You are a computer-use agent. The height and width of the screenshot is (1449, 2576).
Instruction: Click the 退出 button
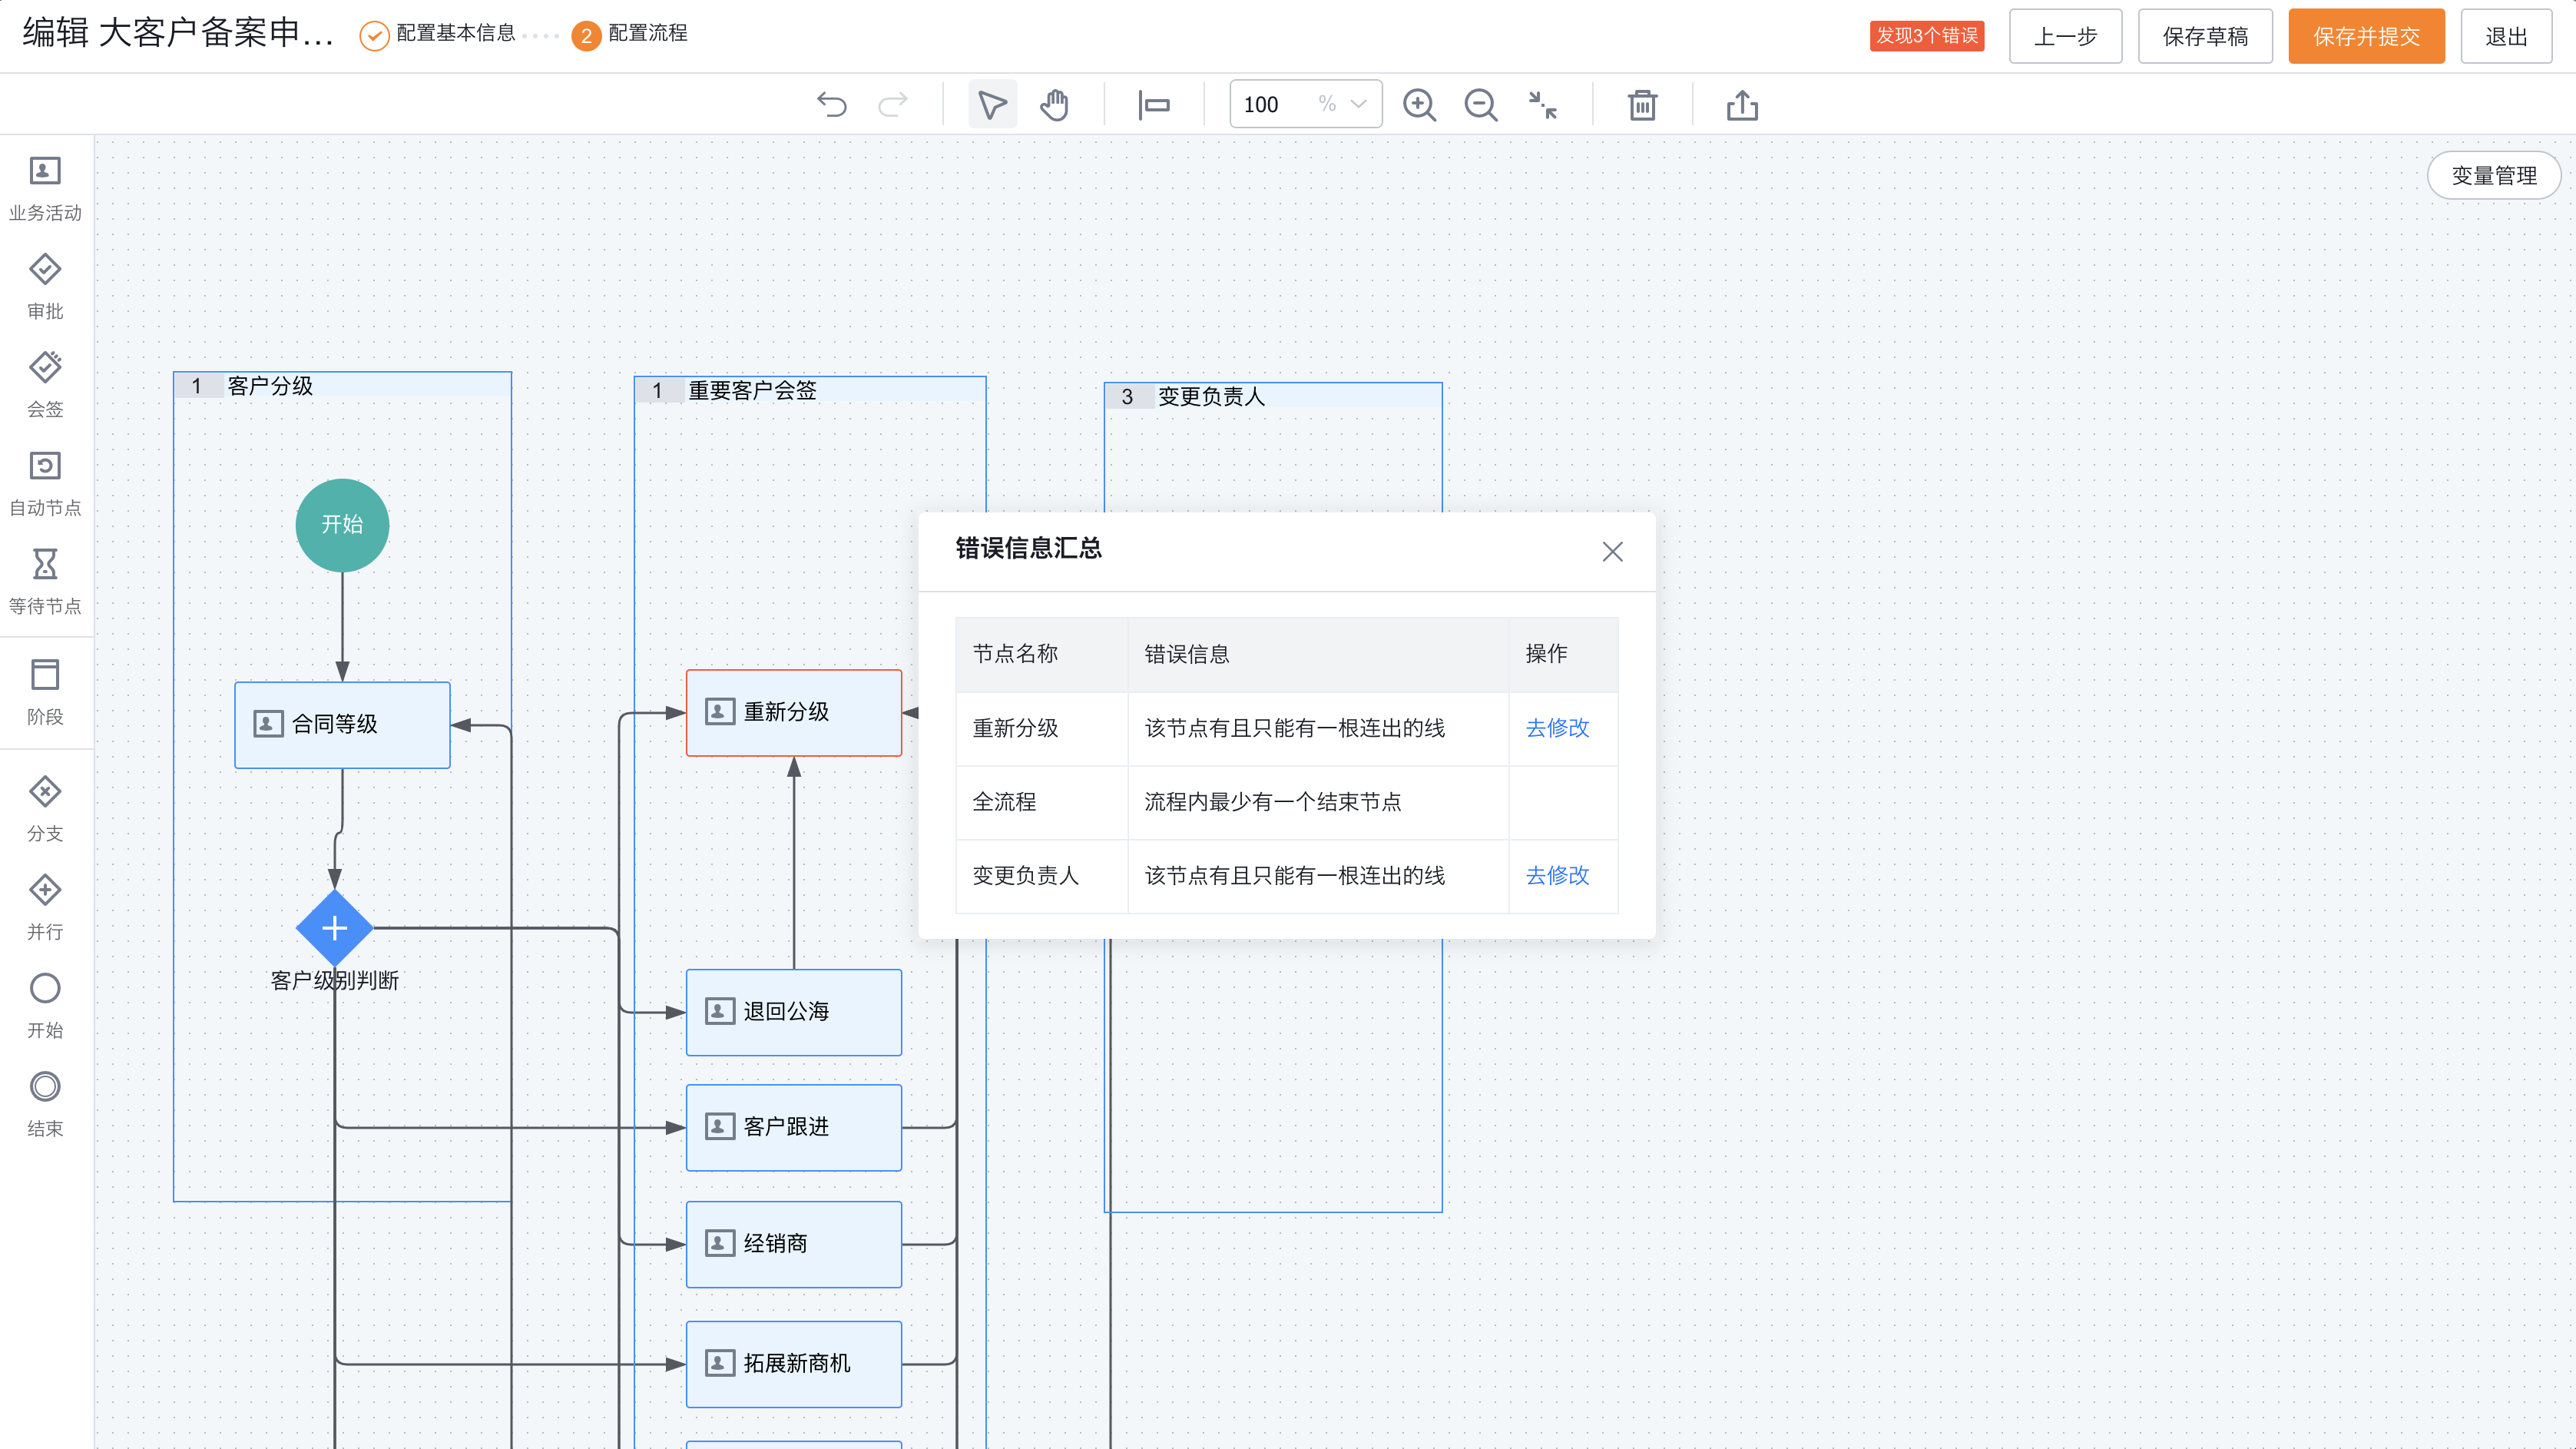click(x=2506, y=36)
